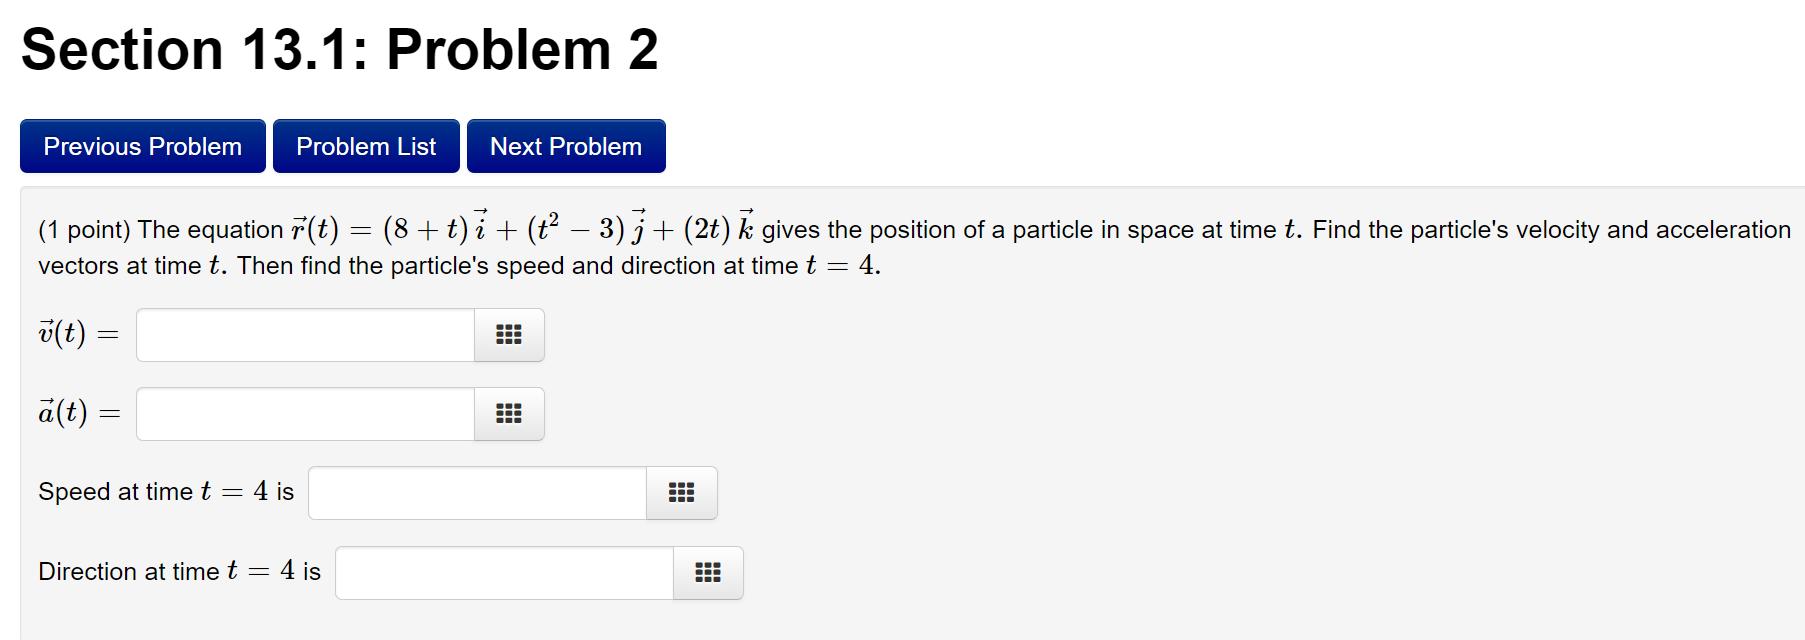Select the direction at time t=4 field
The width and height of the screenshot is (1805, 640).
(x=500, y=572)
